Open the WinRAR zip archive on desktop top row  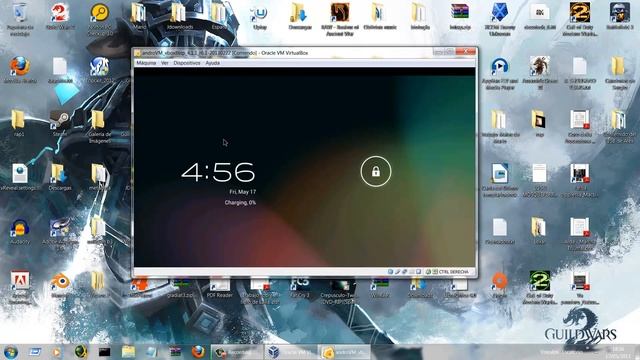[460, 17]
